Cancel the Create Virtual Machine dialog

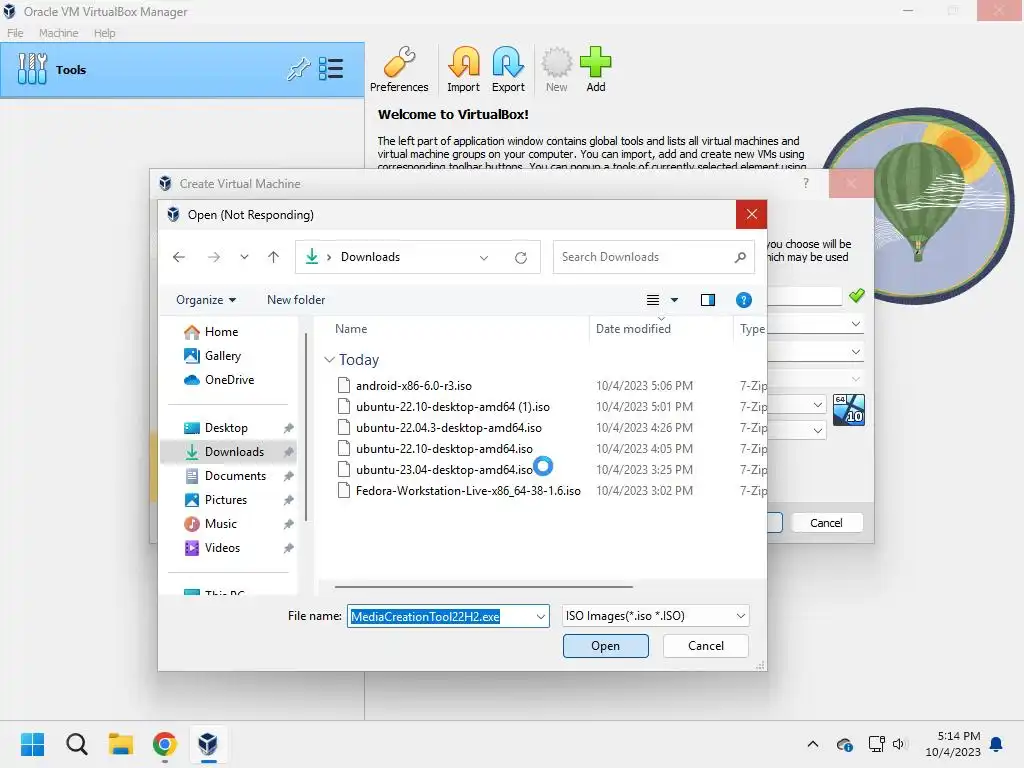tap(826, 523)
